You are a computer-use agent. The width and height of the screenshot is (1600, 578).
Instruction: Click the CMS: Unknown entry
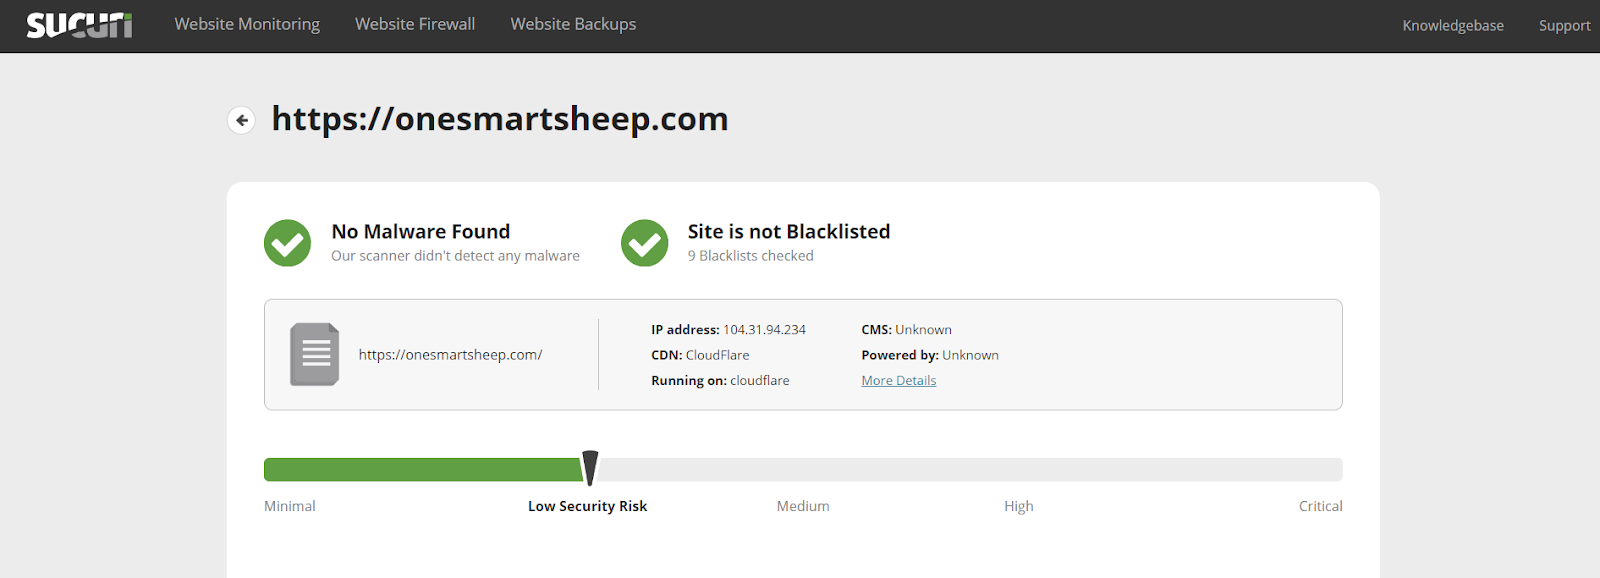point(906,329)
